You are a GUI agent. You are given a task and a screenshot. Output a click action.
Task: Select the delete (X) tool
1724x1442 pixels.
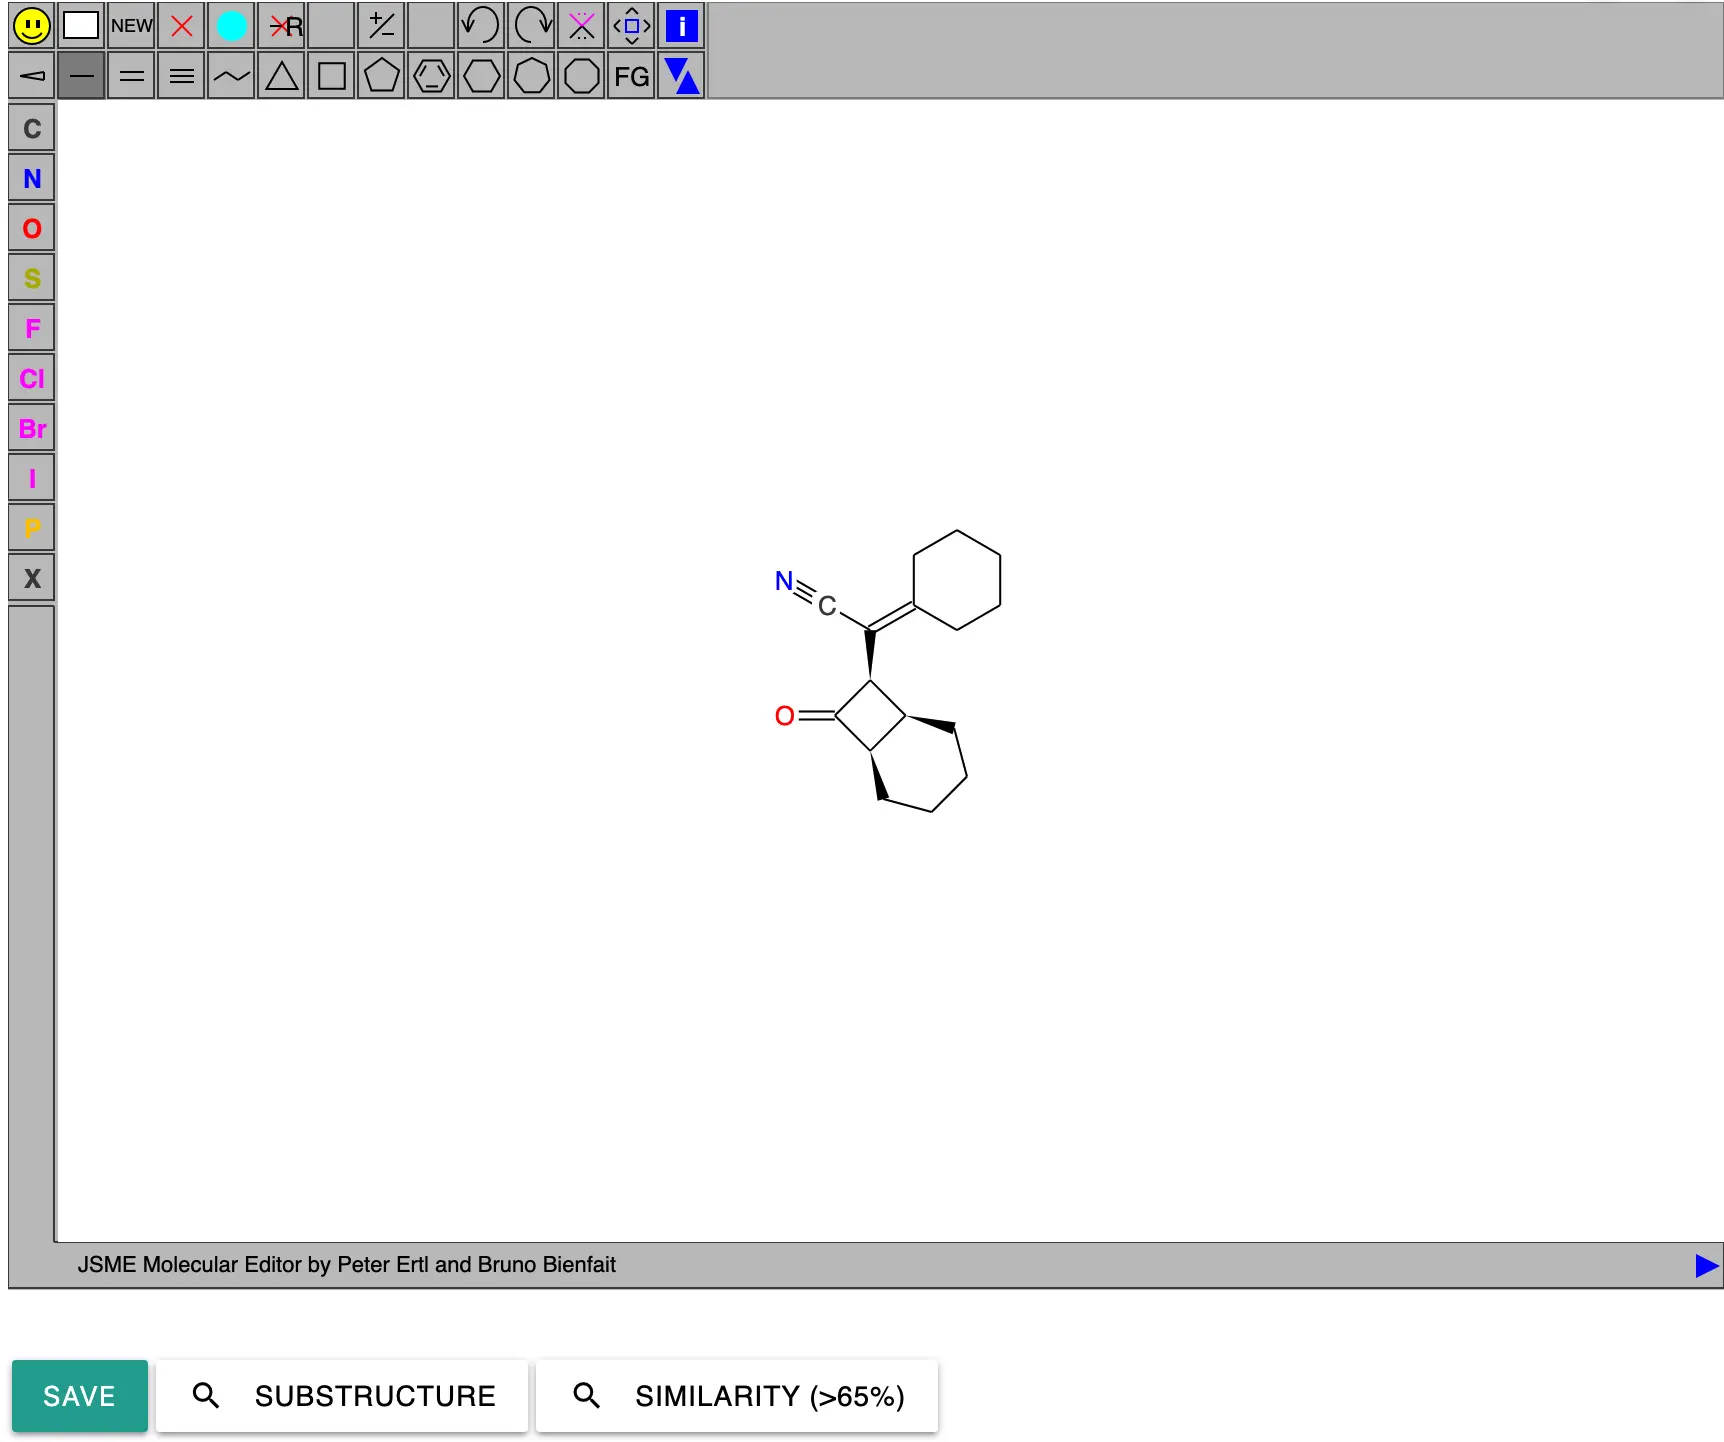pyautogui.click(x=181, y=26)
